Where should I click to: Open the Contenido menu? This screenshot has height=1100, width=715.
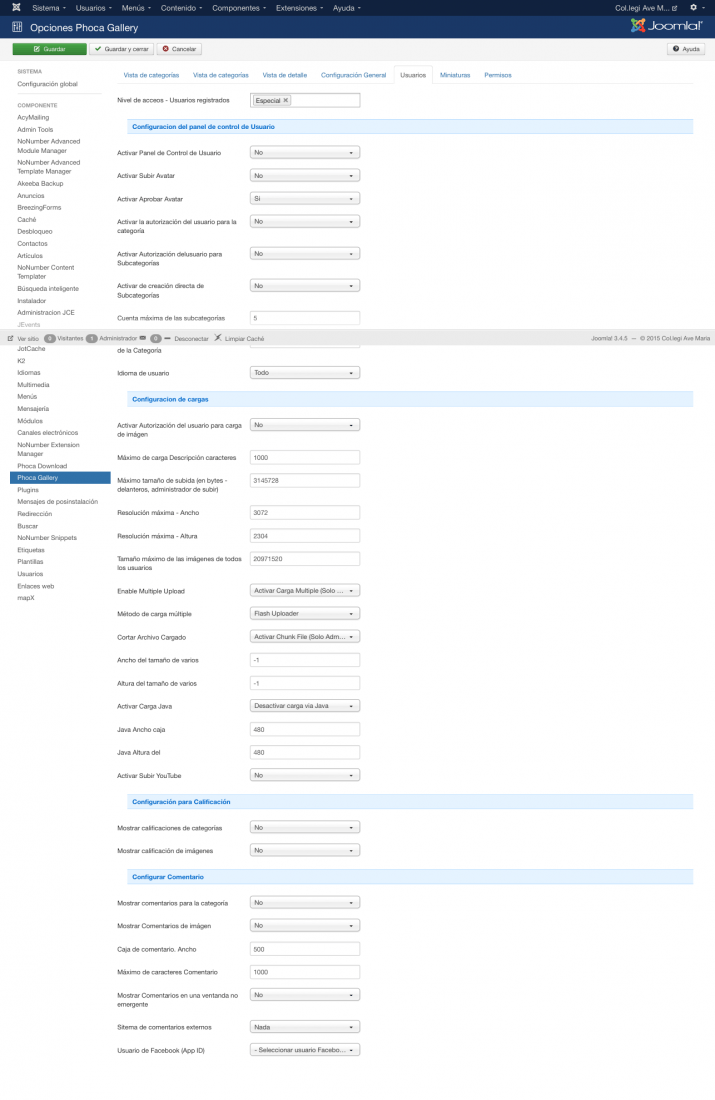pos(181,8)
